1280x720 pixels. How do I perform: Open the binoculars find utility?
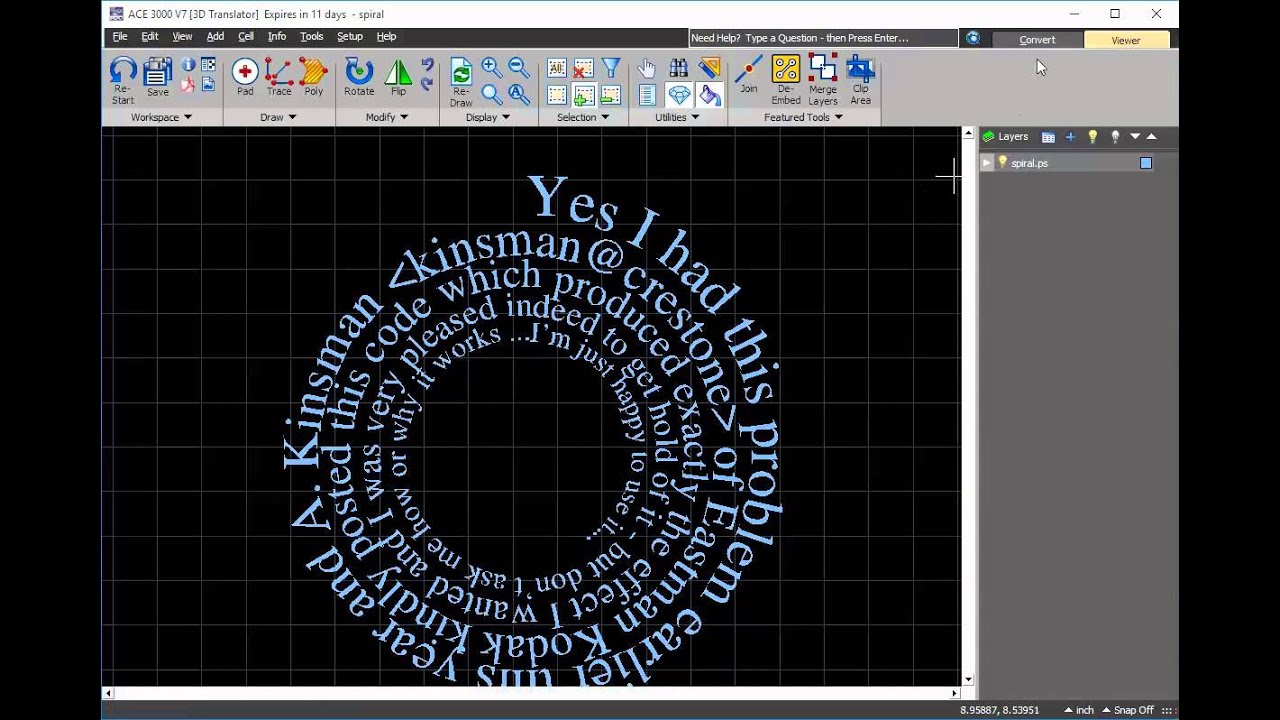click(x=678, y=68)
